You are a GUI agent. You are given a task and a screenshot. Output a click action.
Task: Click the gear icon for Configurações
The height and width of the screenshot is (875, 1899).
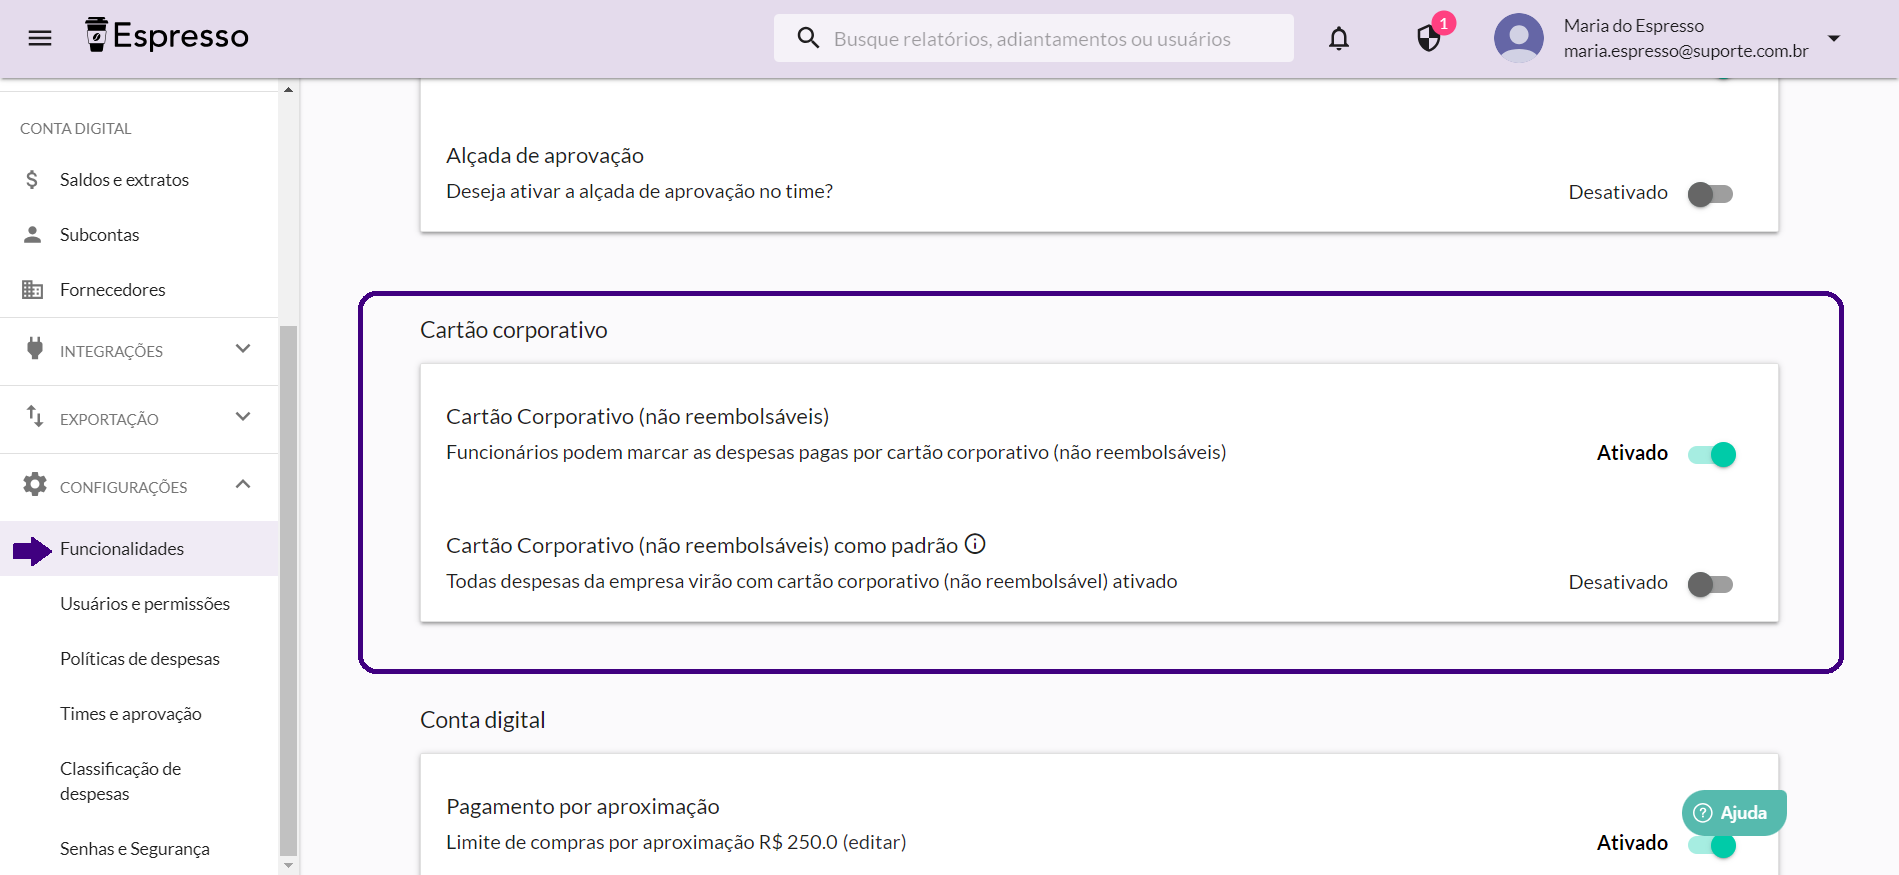pyautogui.click(x=35, y=485)
